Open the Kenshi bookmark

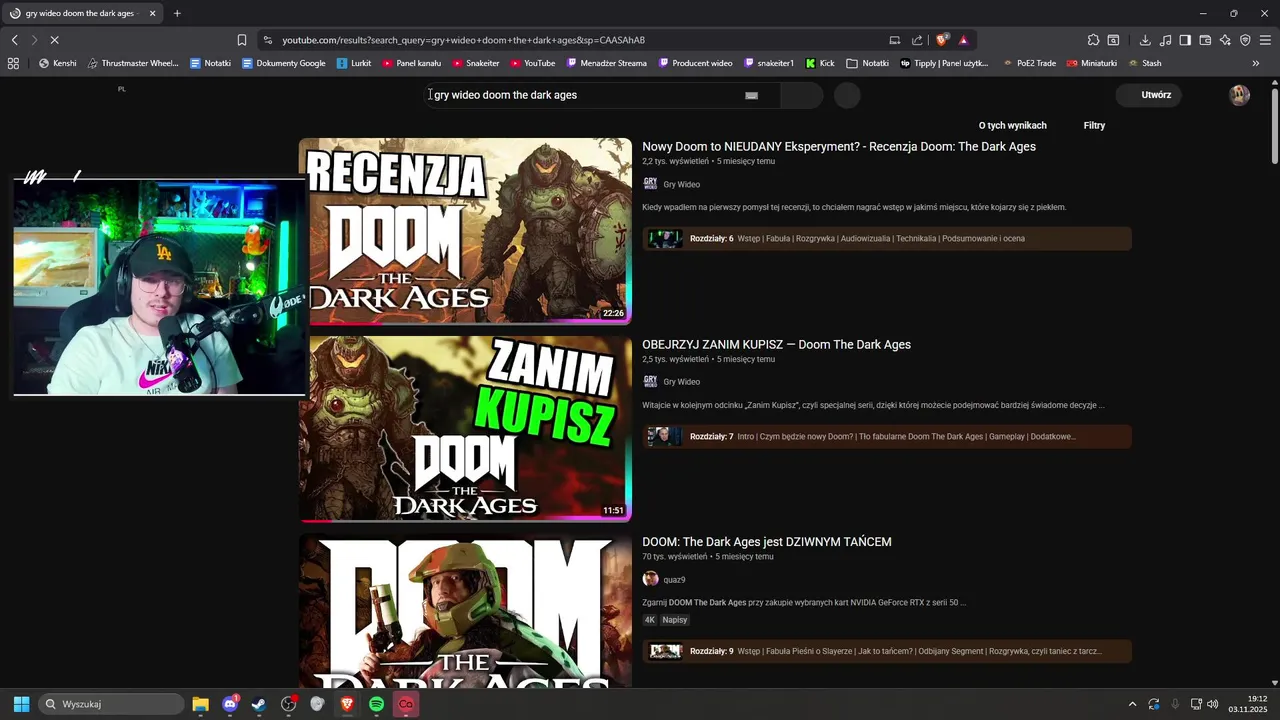pos(57,63)
